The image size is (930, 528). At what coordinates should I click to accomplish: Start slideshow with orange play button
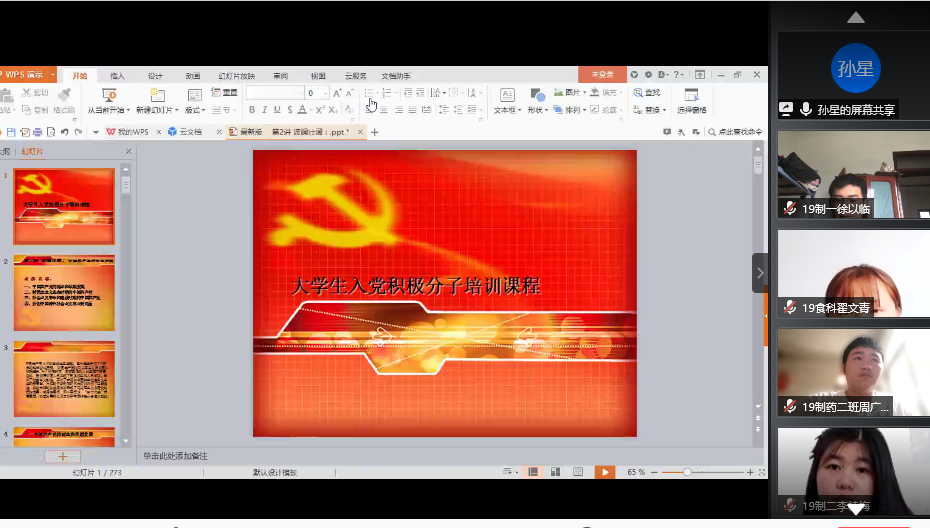click(604, 472)
